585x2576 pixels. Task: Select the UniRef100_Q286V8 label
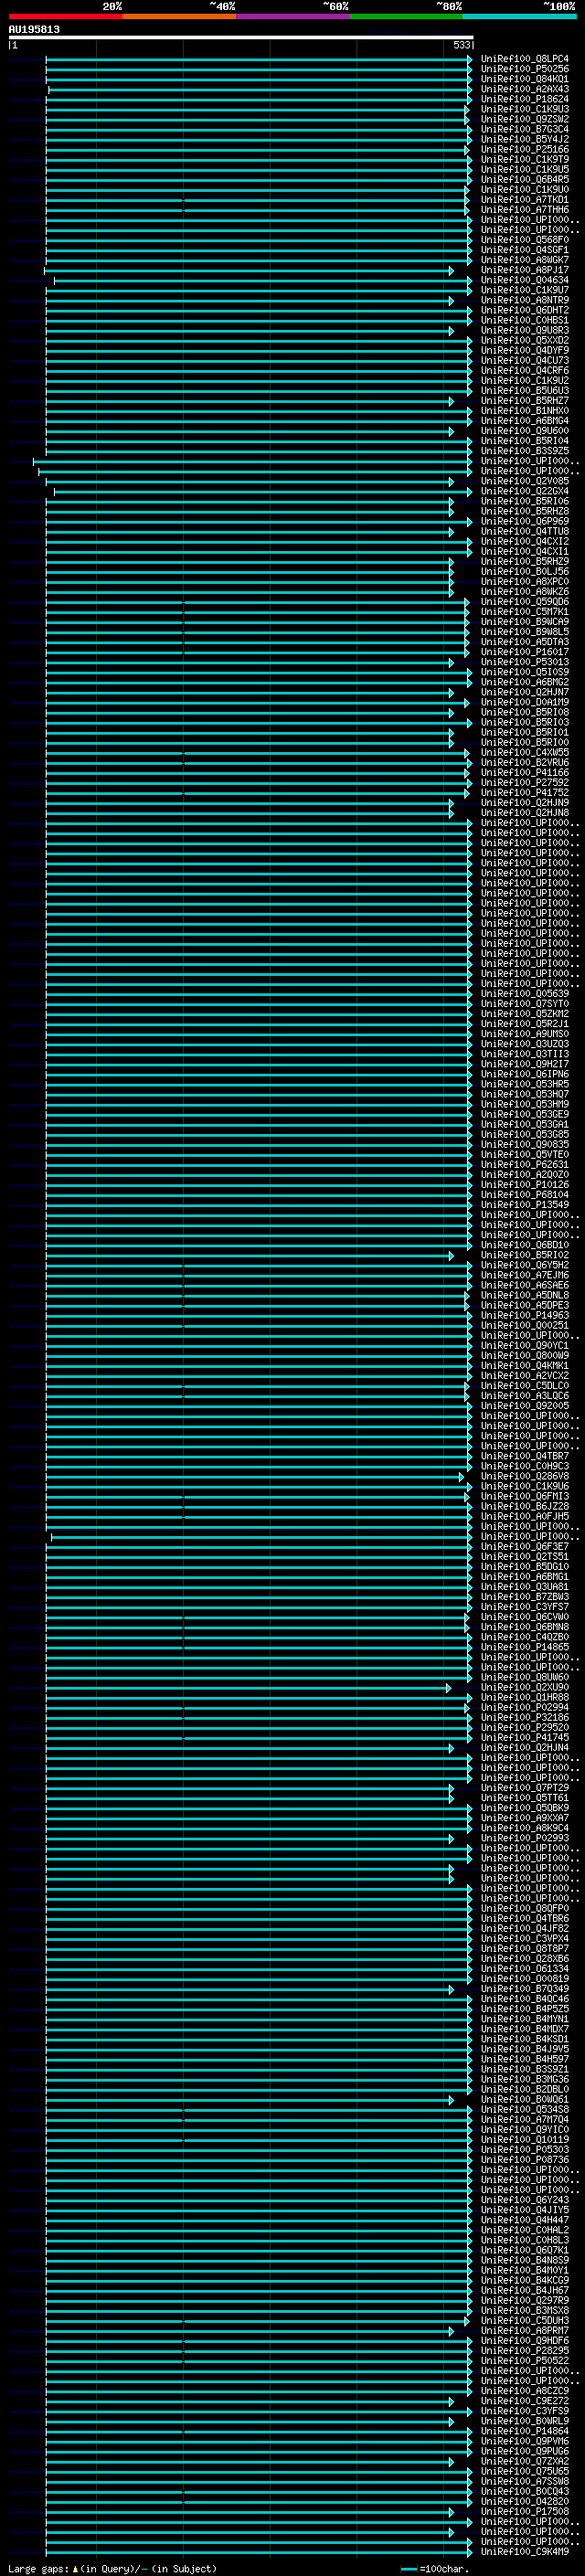525,1476
